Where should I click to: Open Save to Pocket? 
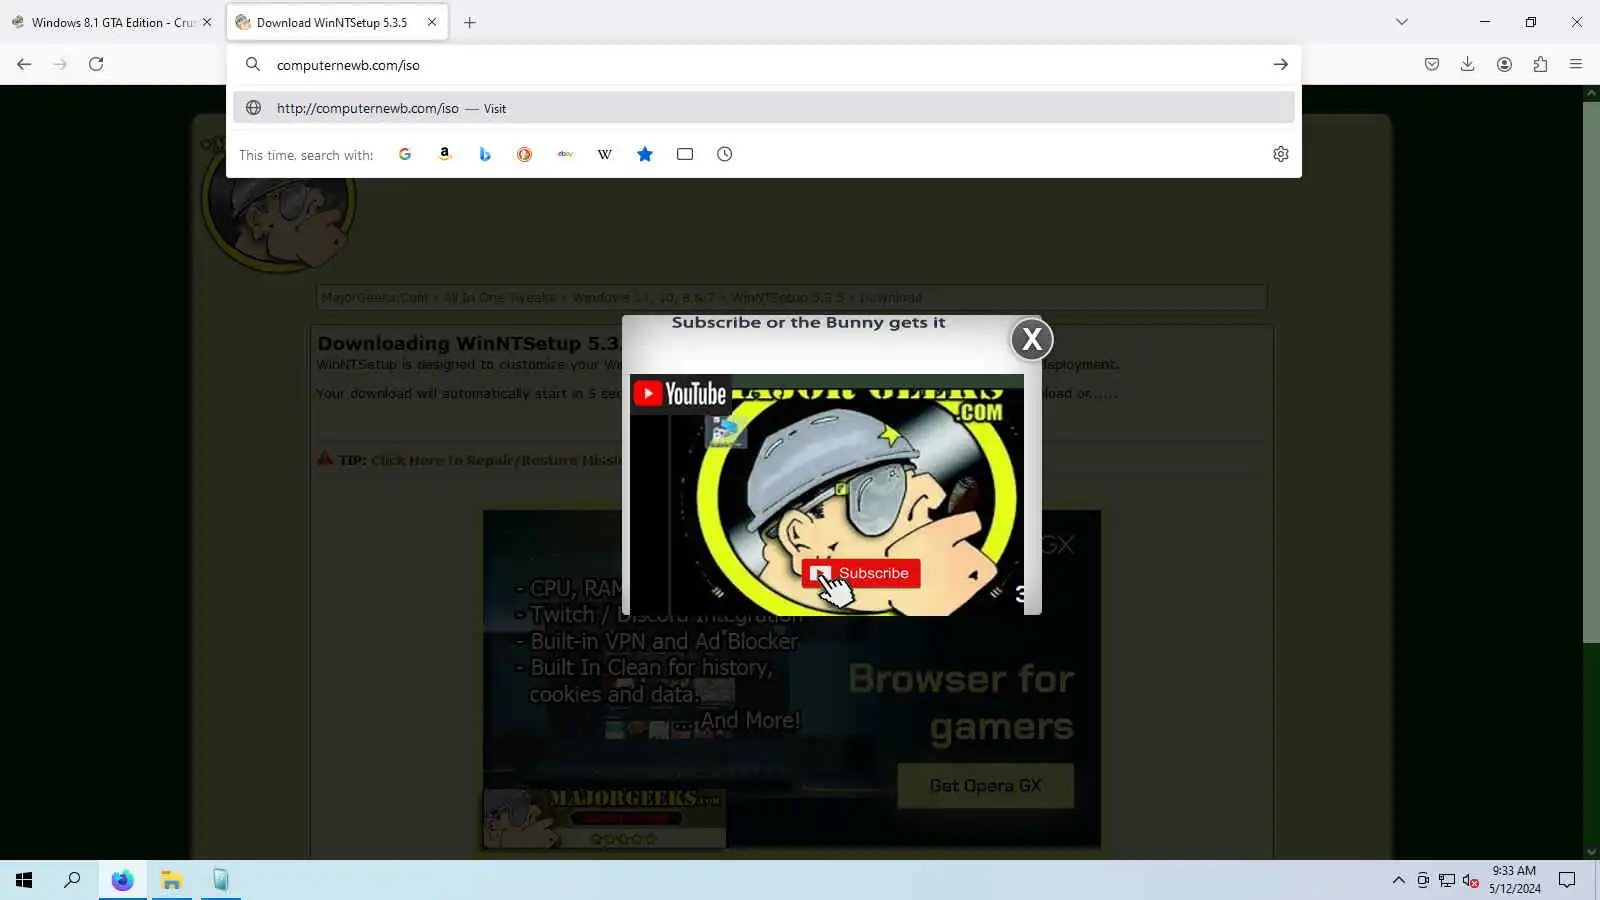1432,64
